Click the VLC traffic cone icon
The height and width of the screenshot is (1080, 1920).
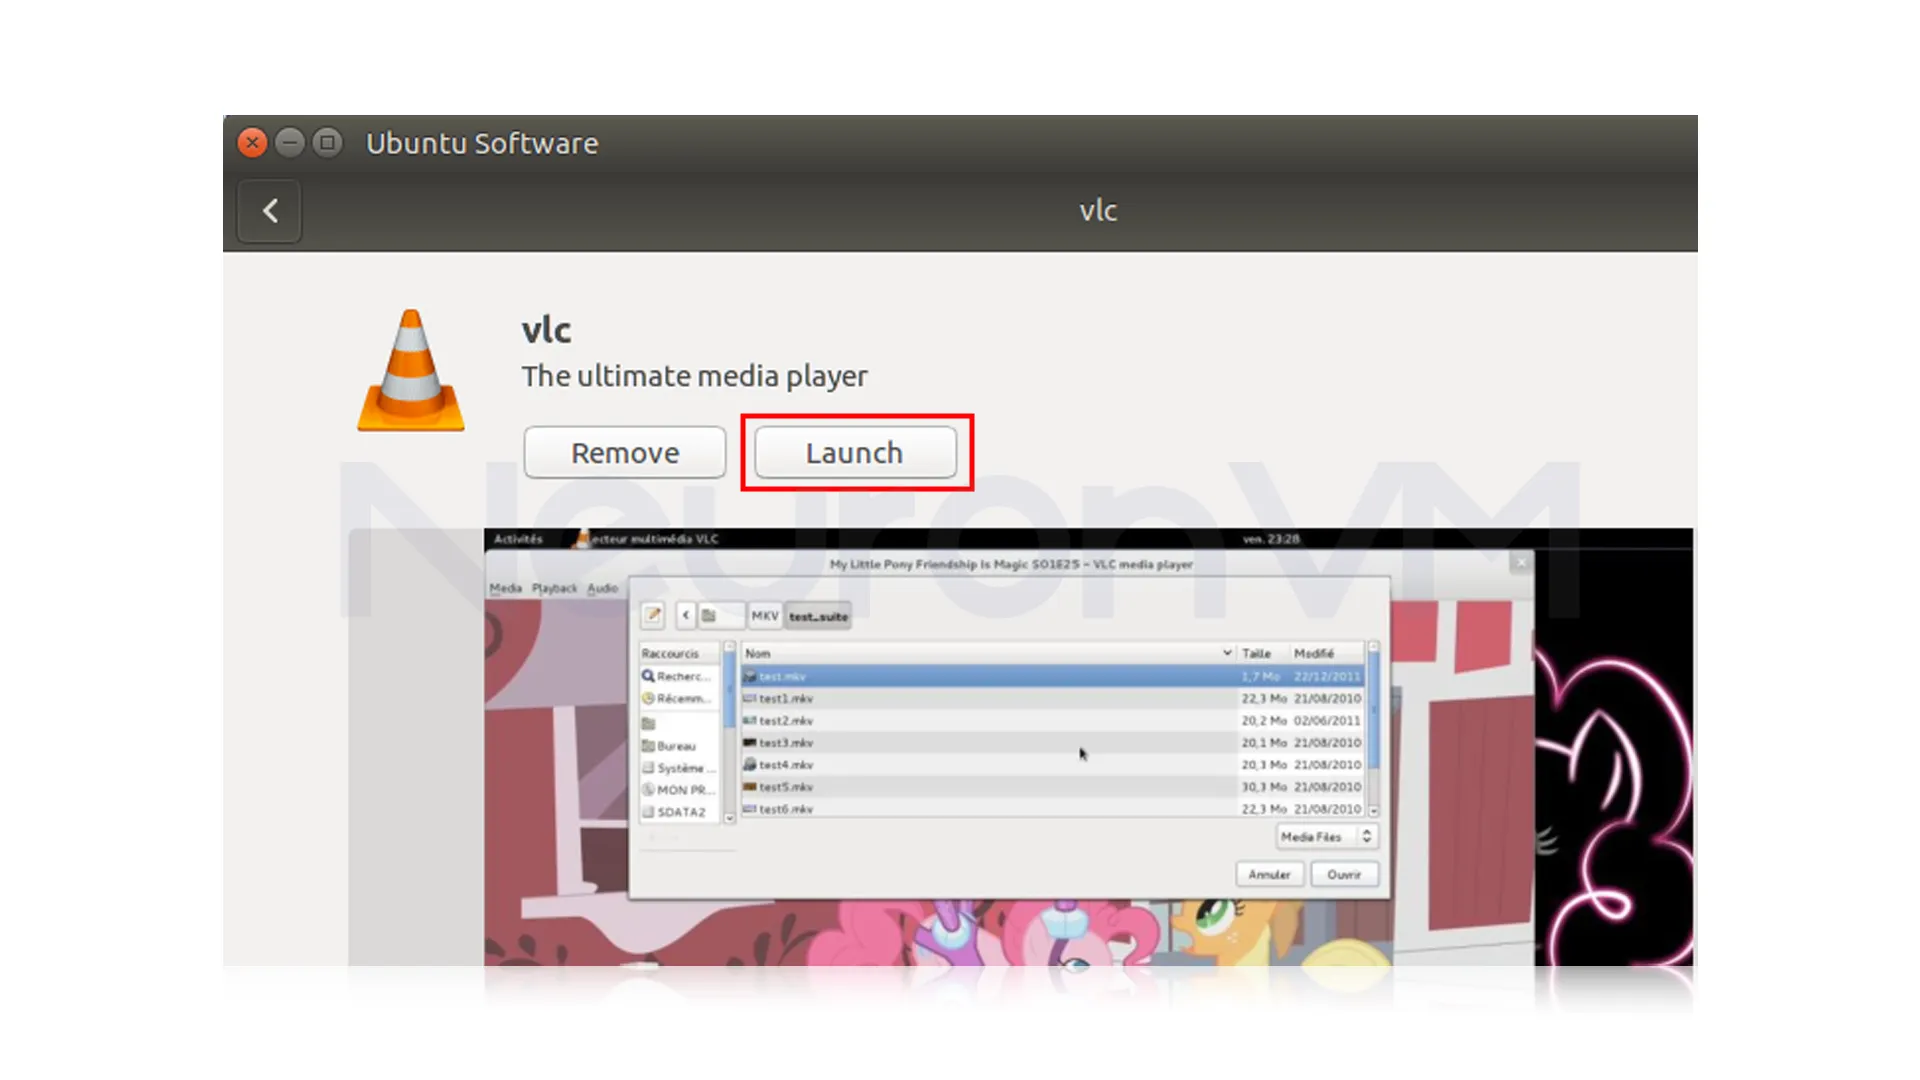[411, 371]
